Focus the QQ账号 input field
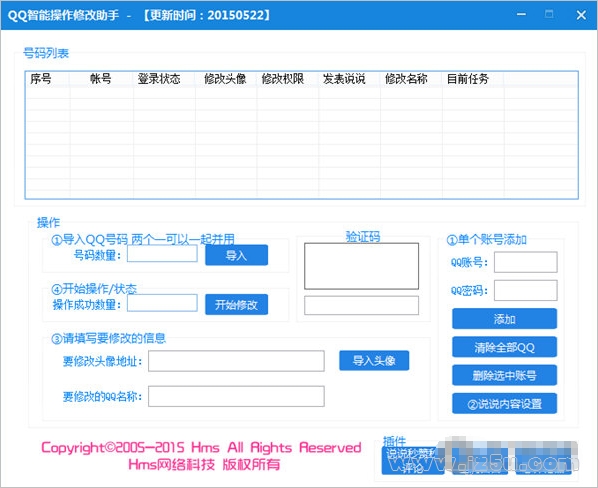 tap(526, 262)
